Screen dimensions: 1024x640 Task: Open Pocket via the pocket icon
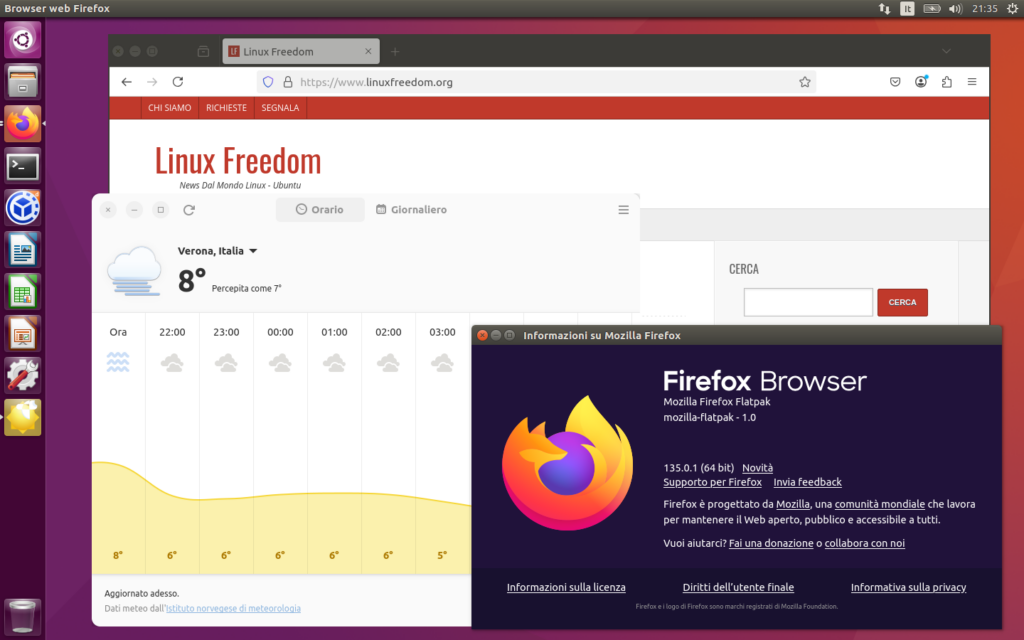tap(894, 82)
